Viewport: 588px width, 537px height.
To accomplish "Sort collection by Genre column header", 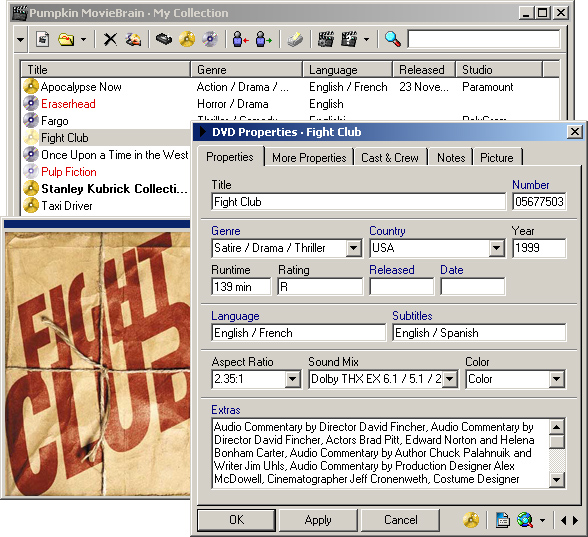I will [x=246, y=70].
